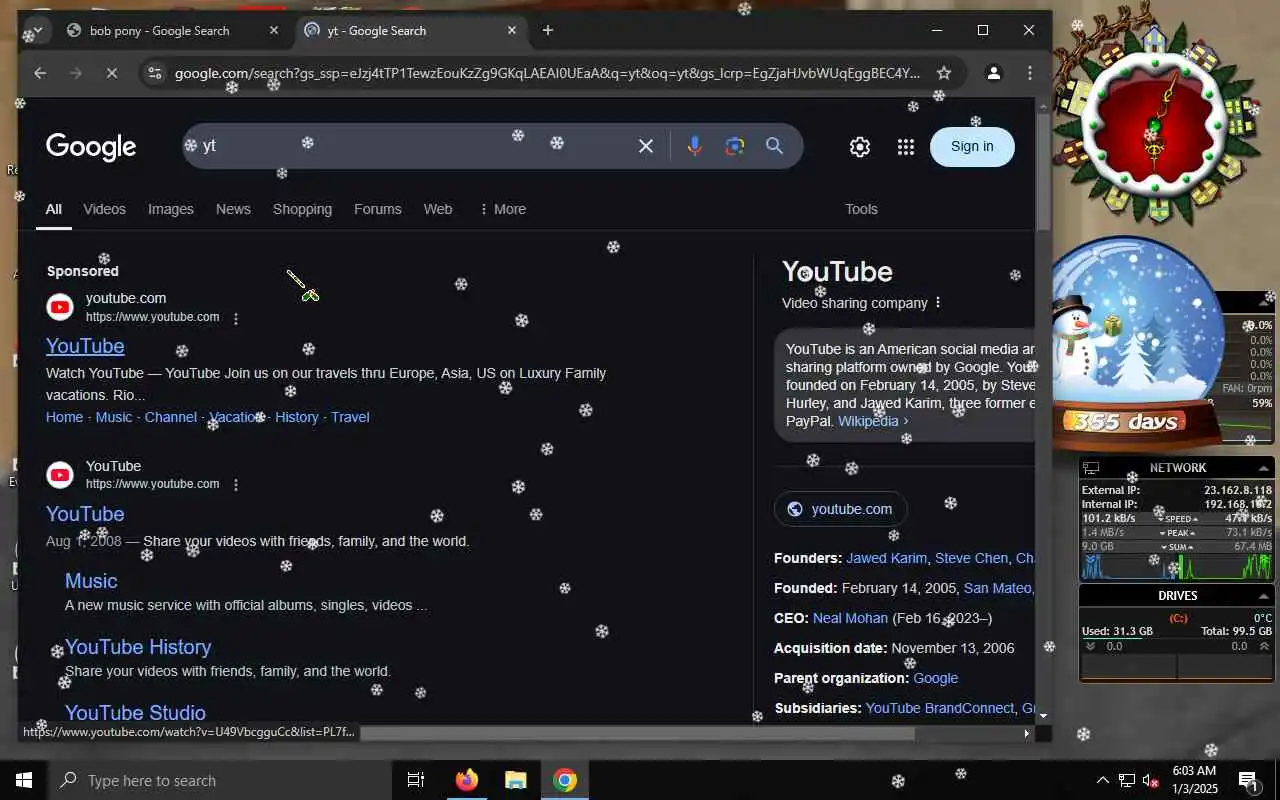
Task: Click the vertical scrollbar of the page
Action: (x=1044, y=170)
